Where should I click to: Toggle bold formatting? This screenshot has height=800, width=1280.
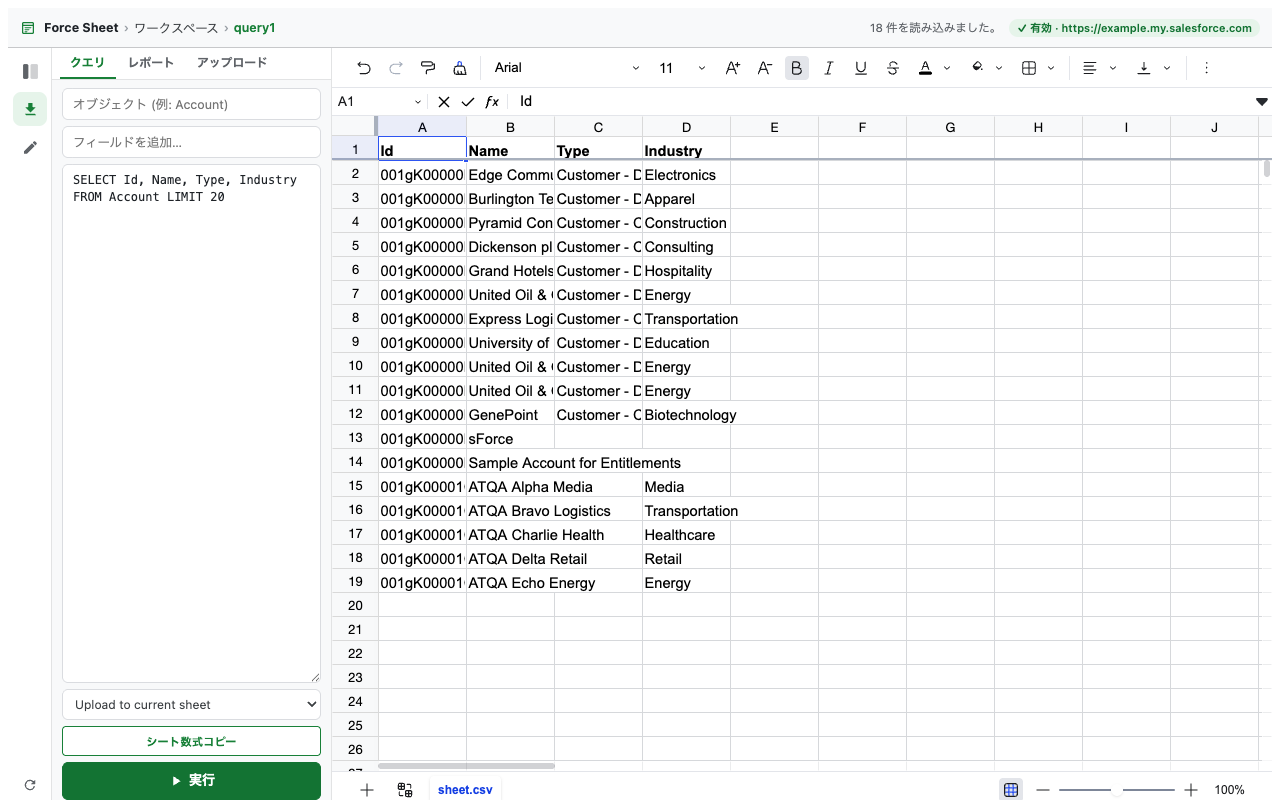click(797, 68)
